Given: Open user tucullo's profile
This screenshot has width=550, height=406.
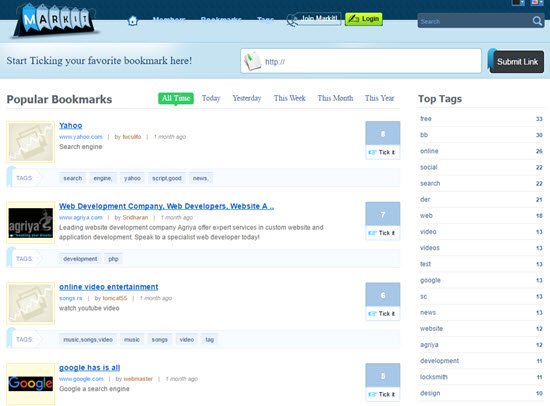Looking at the screenshot, I should coord(132,137).
